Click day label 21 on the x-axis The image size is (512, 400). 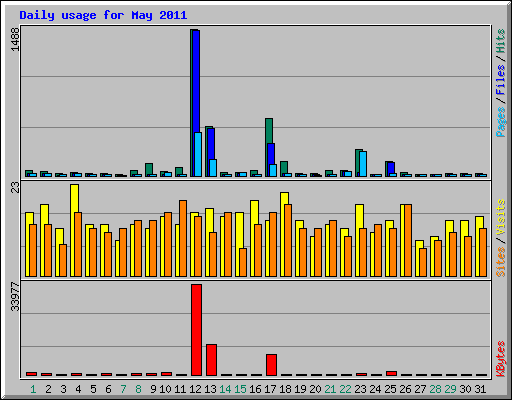(x=330, y=389)
